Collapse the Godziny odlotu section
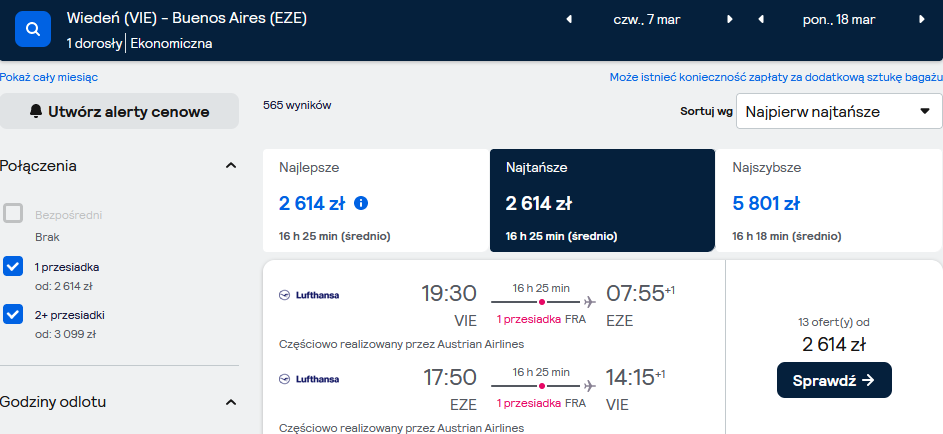Image resolution: width=943 pixels, height=434 pixels. pyautogui.click(x=230, y=402)
